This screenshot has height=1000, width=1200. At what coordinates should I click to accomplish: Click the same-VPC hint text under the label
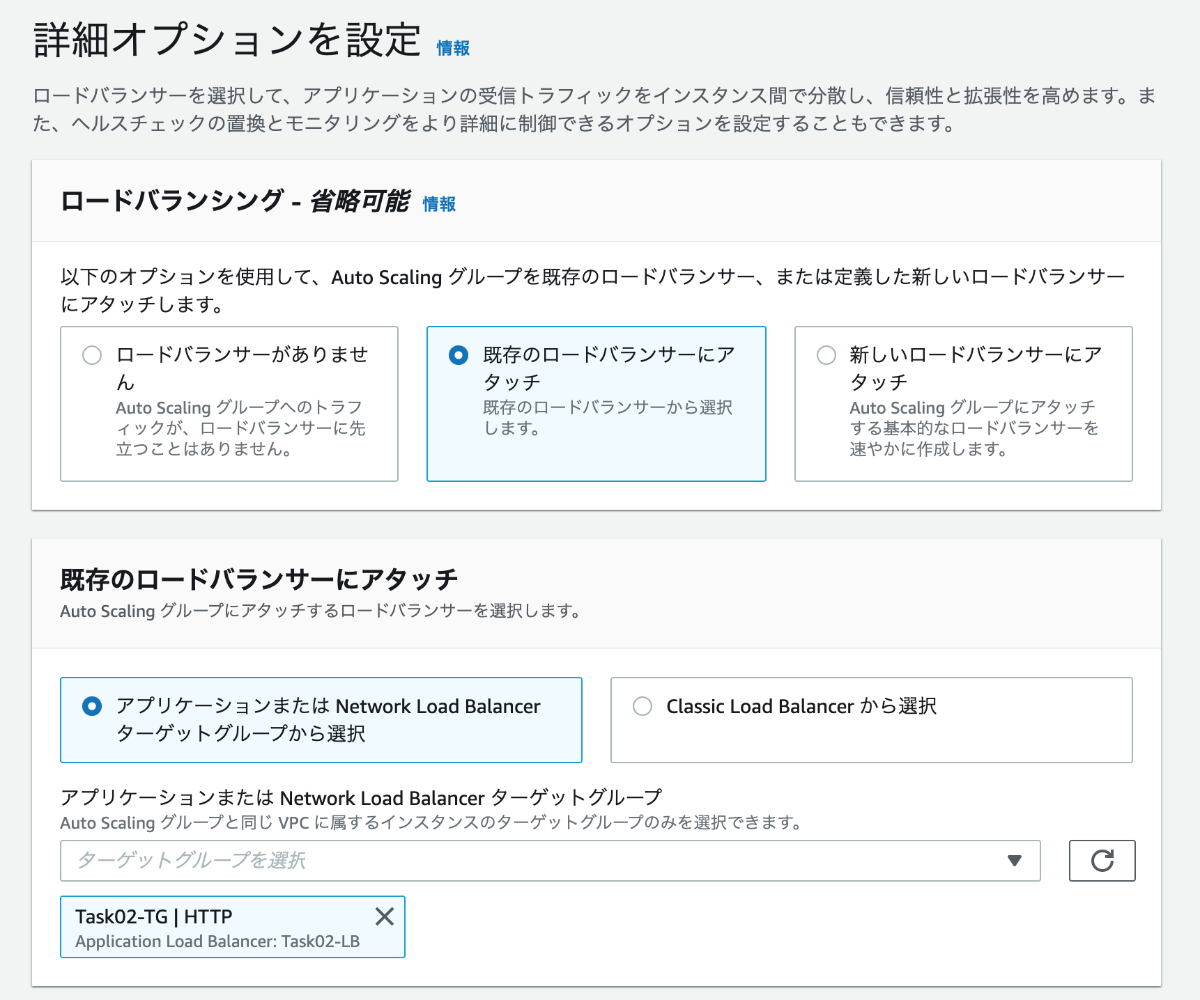[431, 823]
